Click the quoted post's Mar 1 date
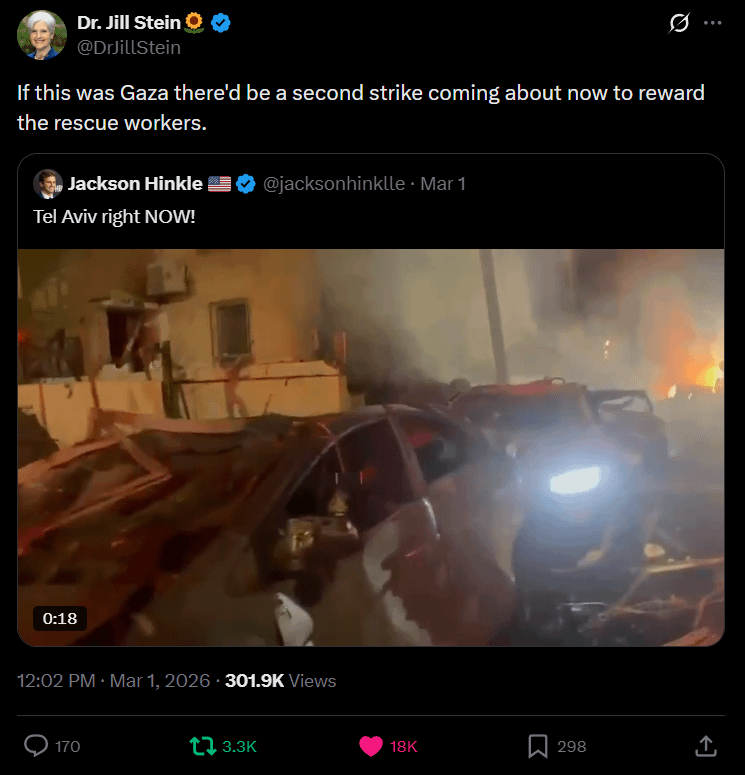This screenshot has height=775, width=745. click(x=442, y=184)
